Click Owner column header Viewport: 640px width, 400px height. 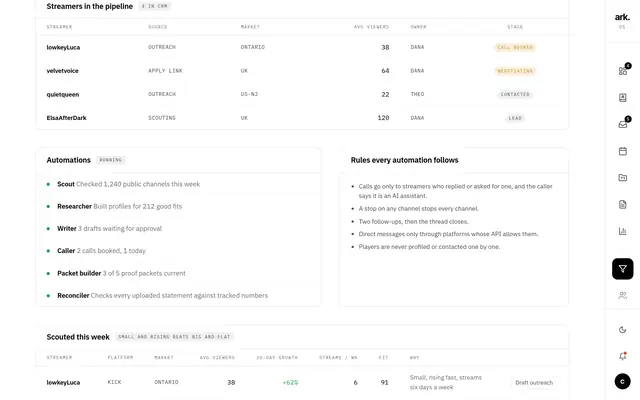pos(418,27)
